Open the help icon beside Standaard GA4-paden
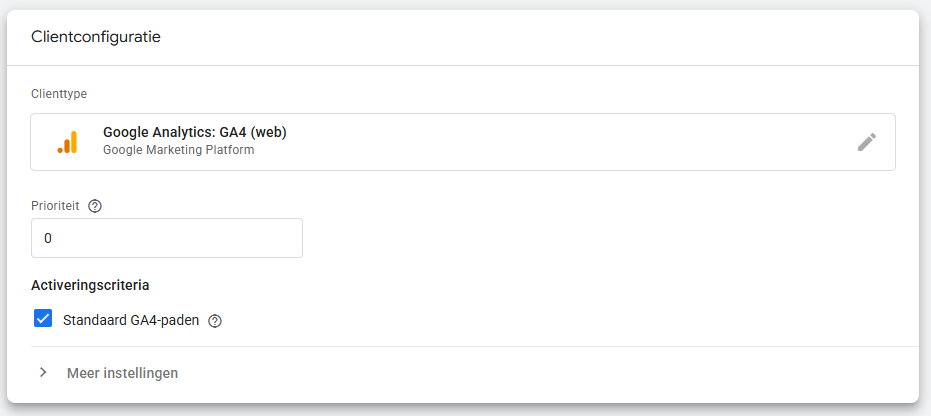The image size is (931, 416). point(214,321)
